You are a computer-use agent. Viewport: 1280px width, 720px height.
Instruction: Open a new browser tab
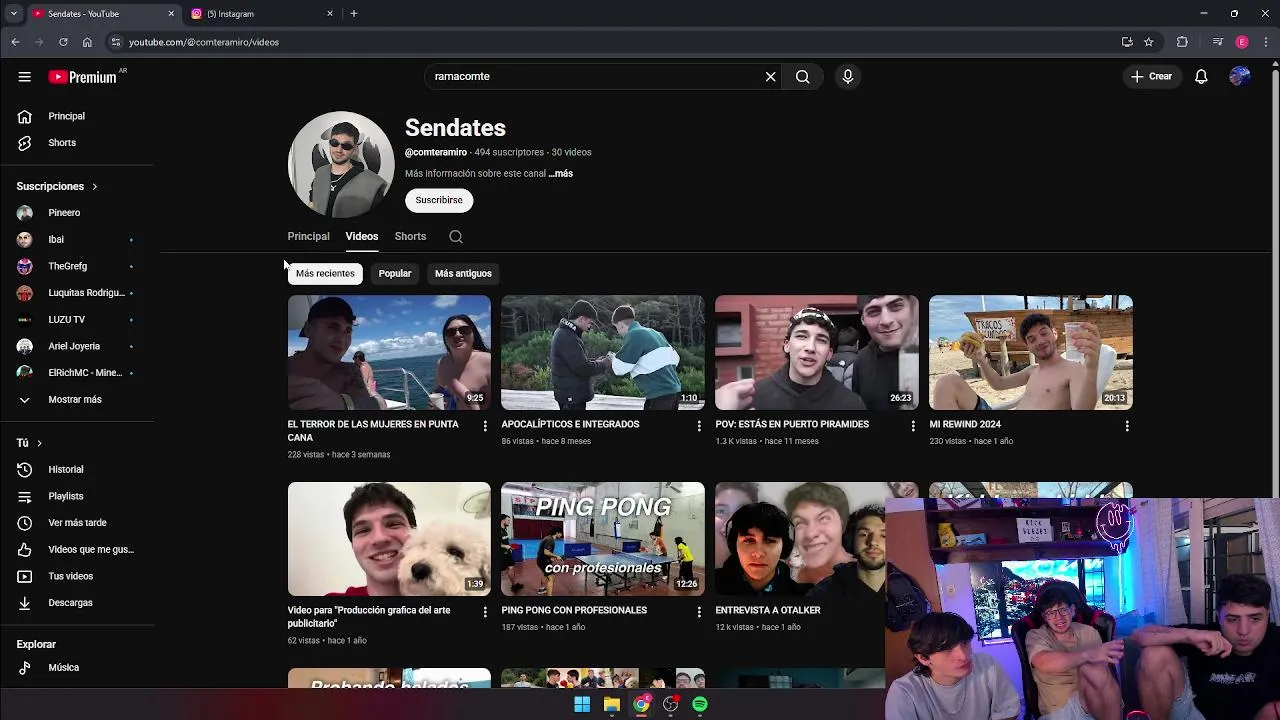354,14
